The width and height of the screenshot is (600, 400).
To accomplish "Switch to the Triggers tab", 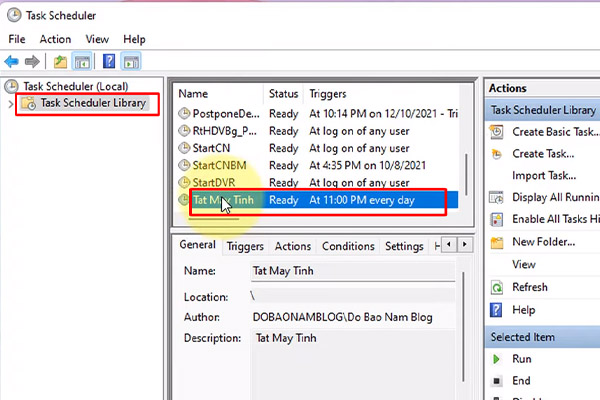I will point(245,246).
